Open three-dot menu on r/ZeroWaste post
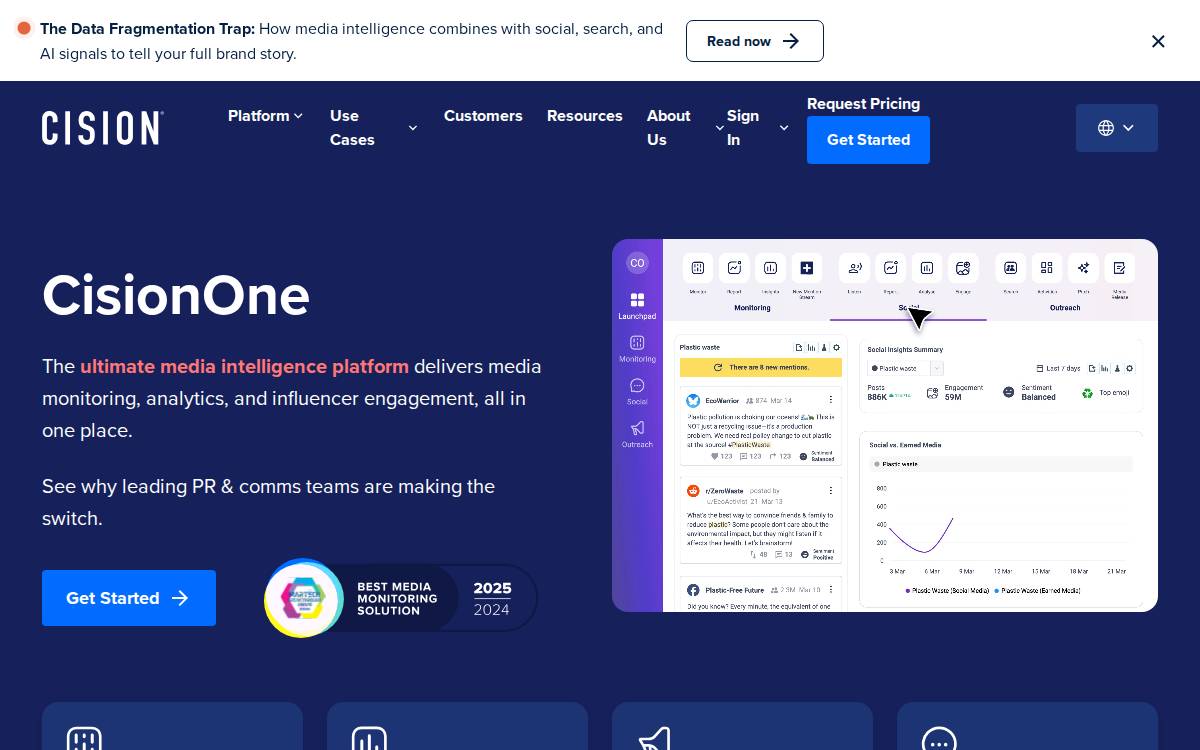 point(831,491)
